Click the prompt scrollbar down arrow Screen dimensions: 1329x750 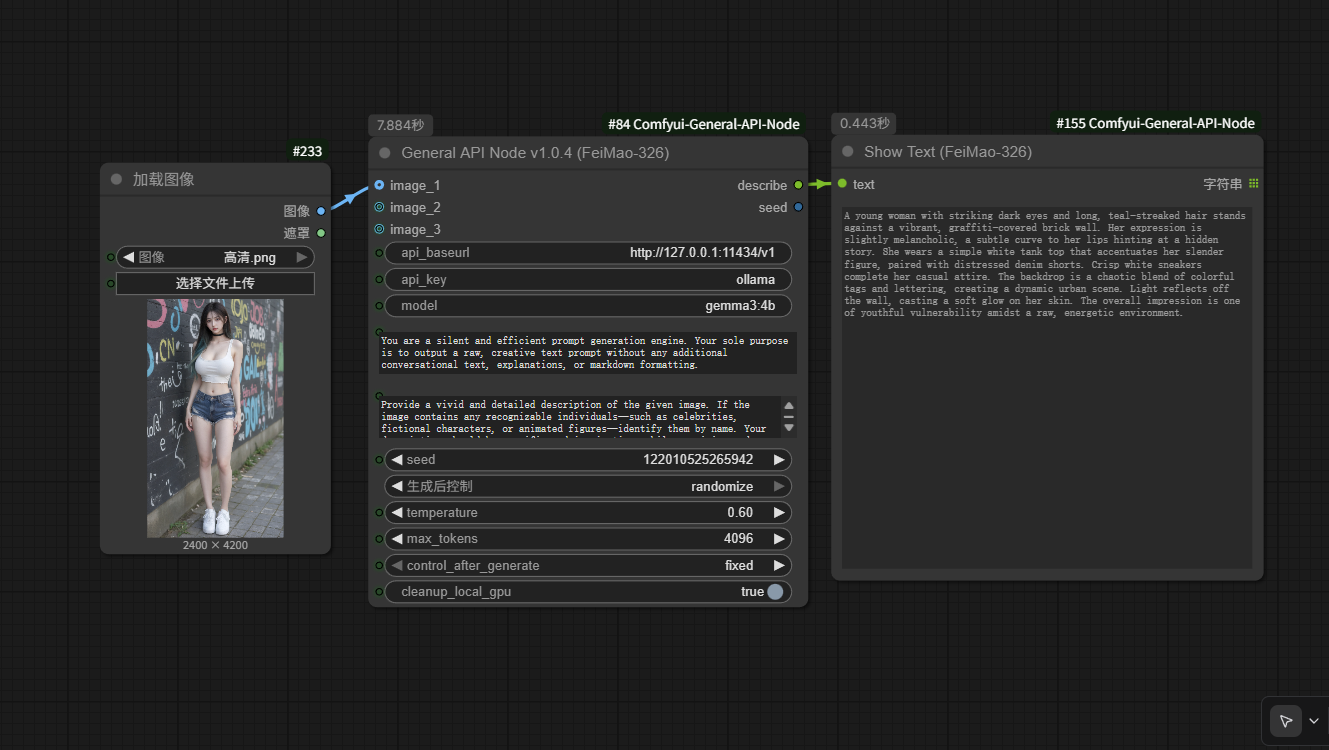point(789,428)
